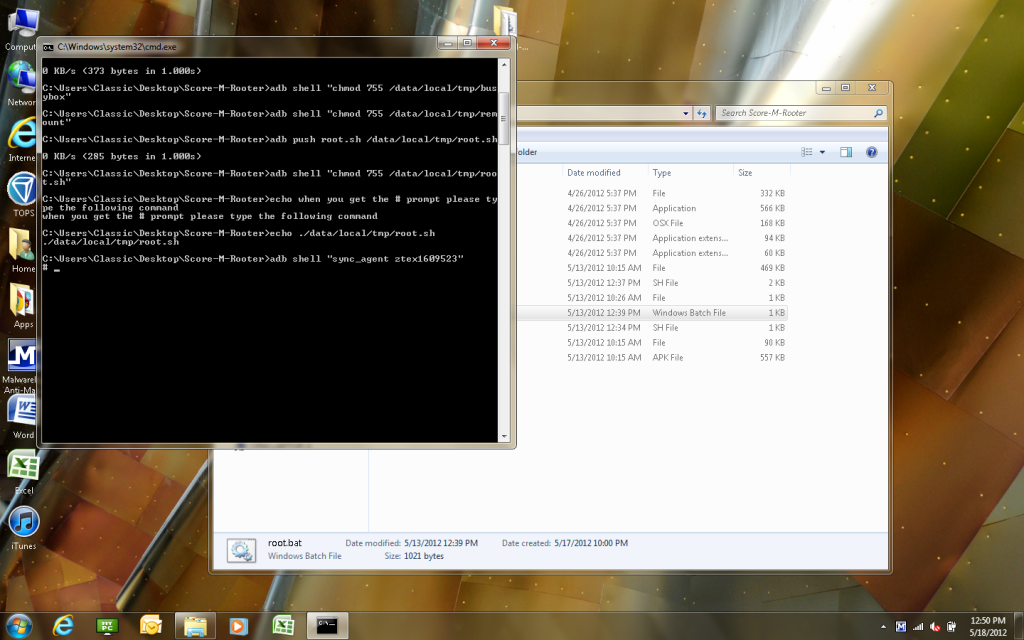This screenshot has height=640, width=1024.
Task: Click the taskbar clock showing 12:50 PM
Action: 988,626
